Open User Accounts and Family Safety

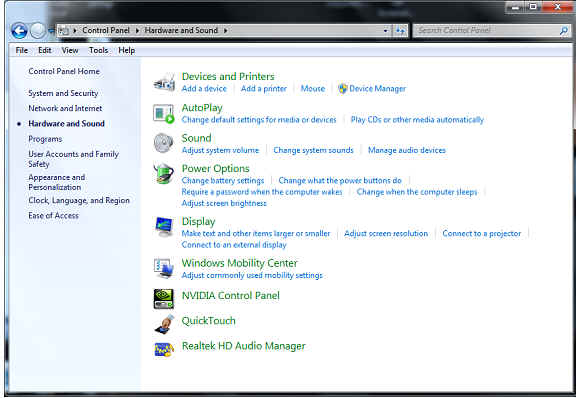pos(73,159)
